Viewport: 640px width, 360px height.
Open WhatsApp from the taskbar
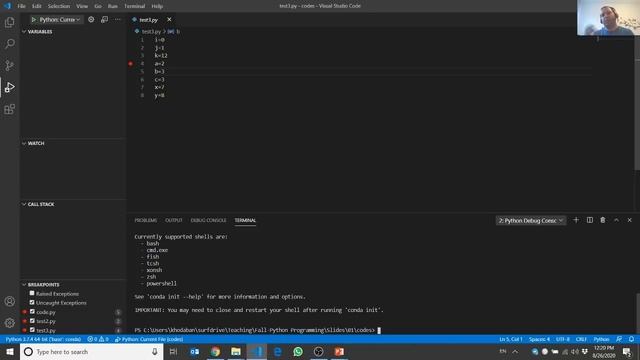(298, 351)
